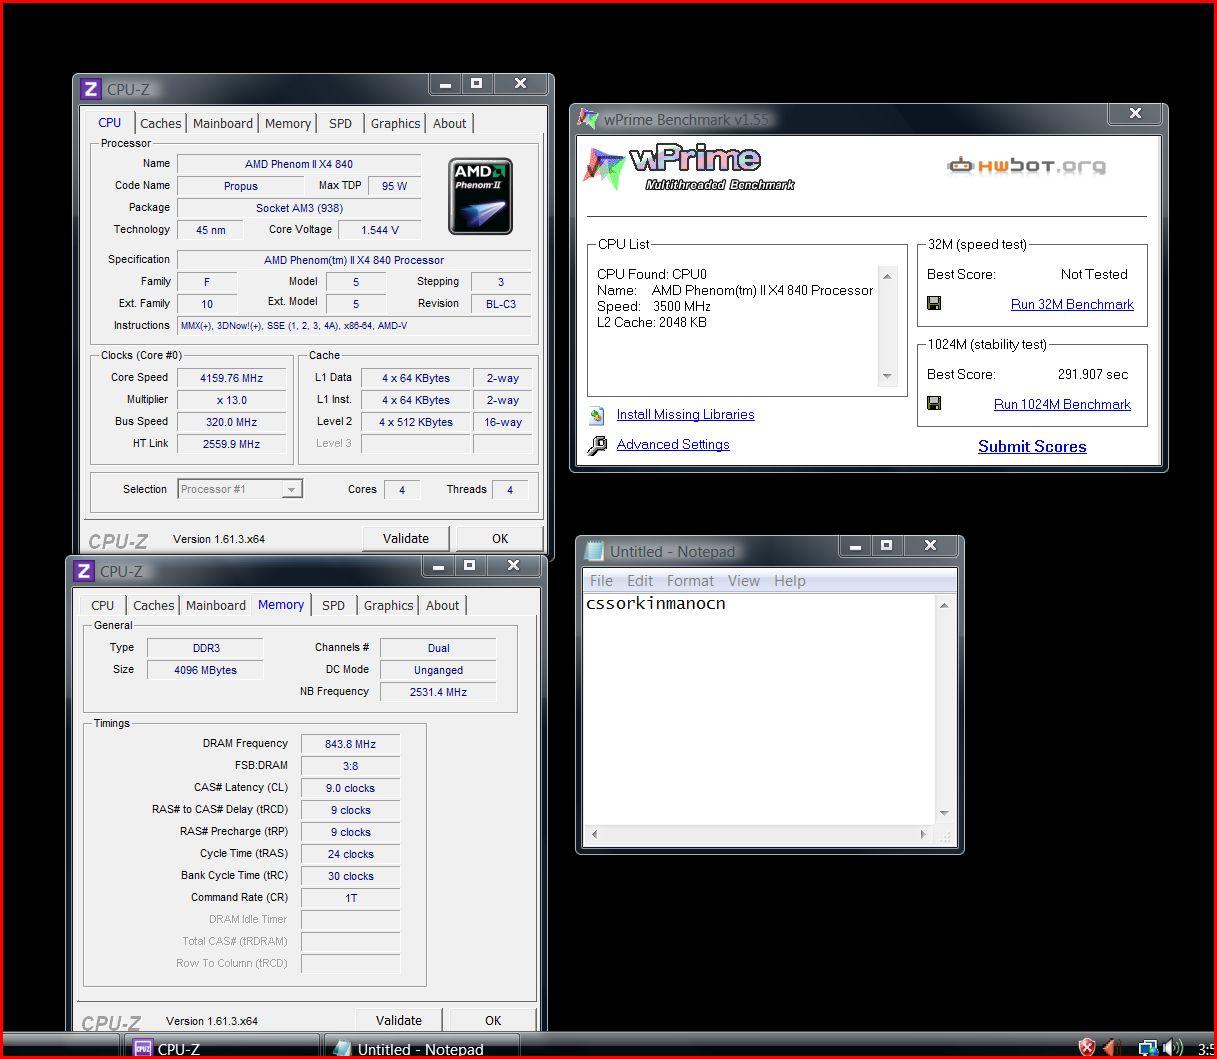Click Advanced Settings link in wPrime

[x=673, y=444]
